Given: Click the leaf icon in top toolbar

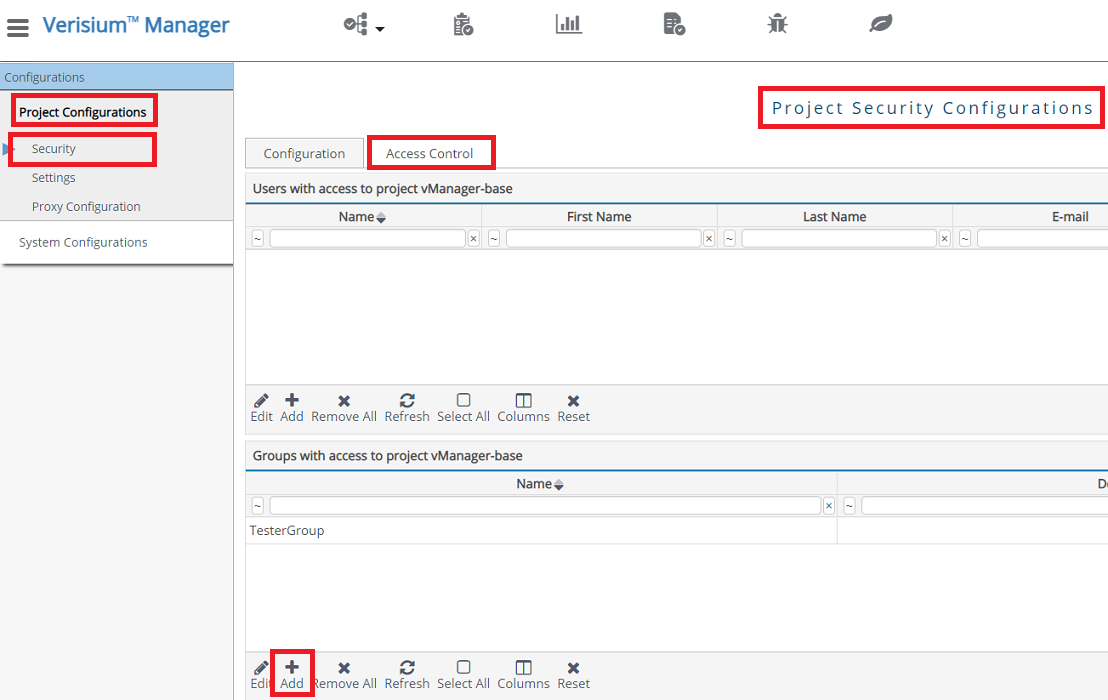Looking at the screenshot, I should coord(880,24).
